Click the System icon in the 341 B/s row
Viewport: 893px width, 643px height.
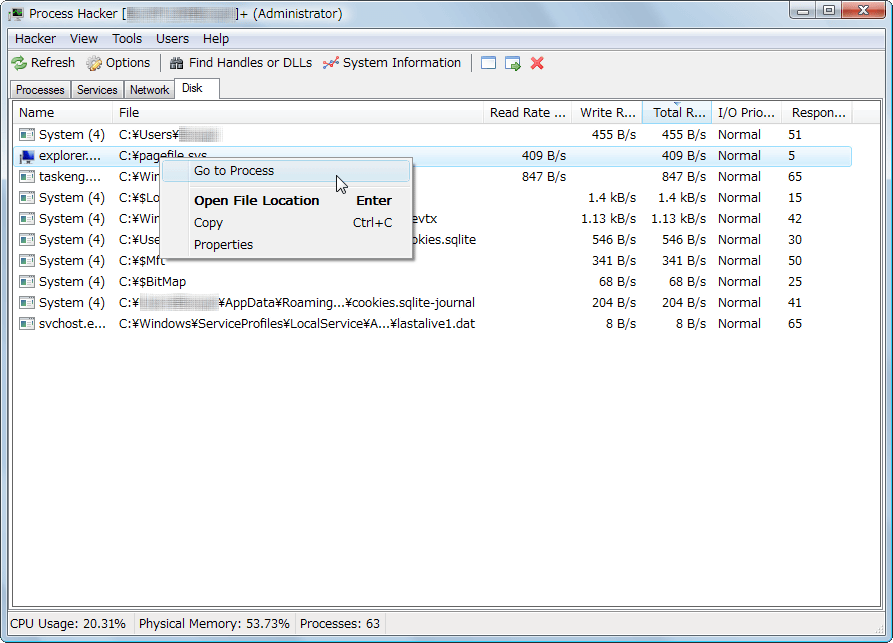click(x=27, y=261)
